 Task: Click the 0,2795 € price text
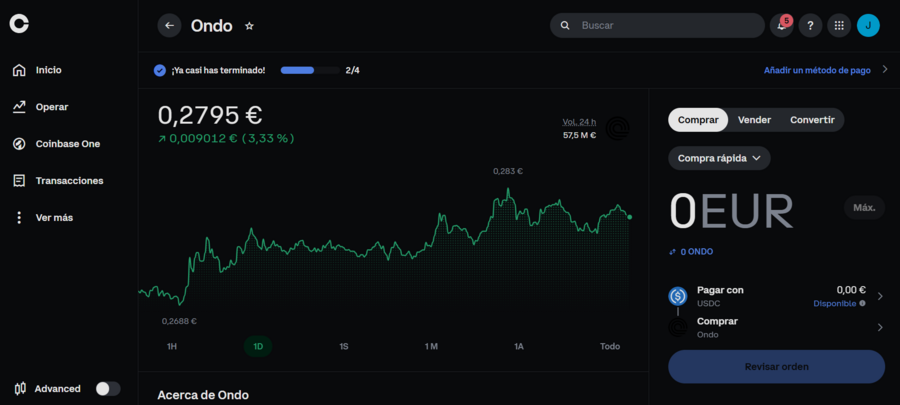click(210, 115)
